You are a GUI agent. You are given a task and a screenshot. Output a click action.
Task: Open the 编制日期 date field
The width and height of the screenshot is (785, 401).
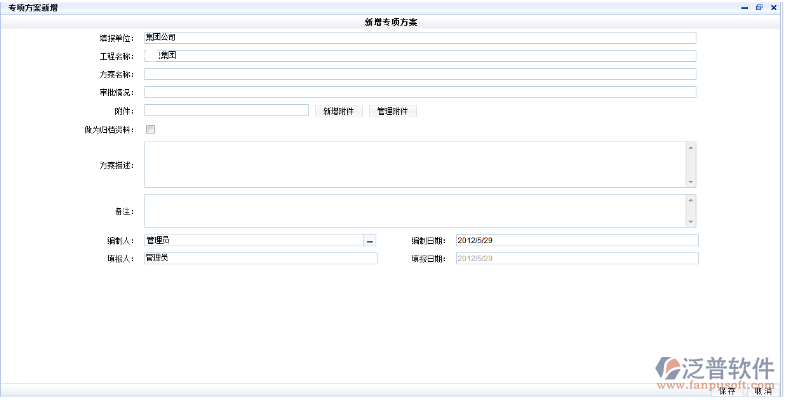tap(576, 241)
